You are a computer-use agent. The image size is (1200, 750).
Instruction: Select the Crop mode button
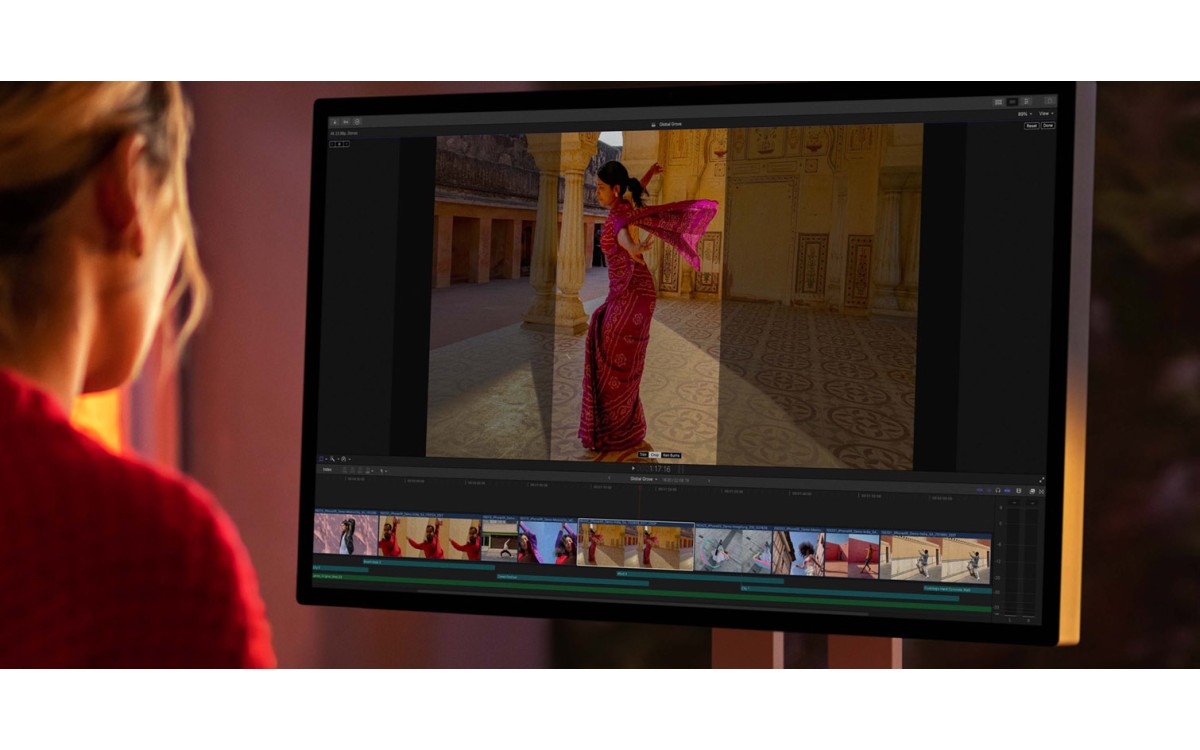coord(654,455)
